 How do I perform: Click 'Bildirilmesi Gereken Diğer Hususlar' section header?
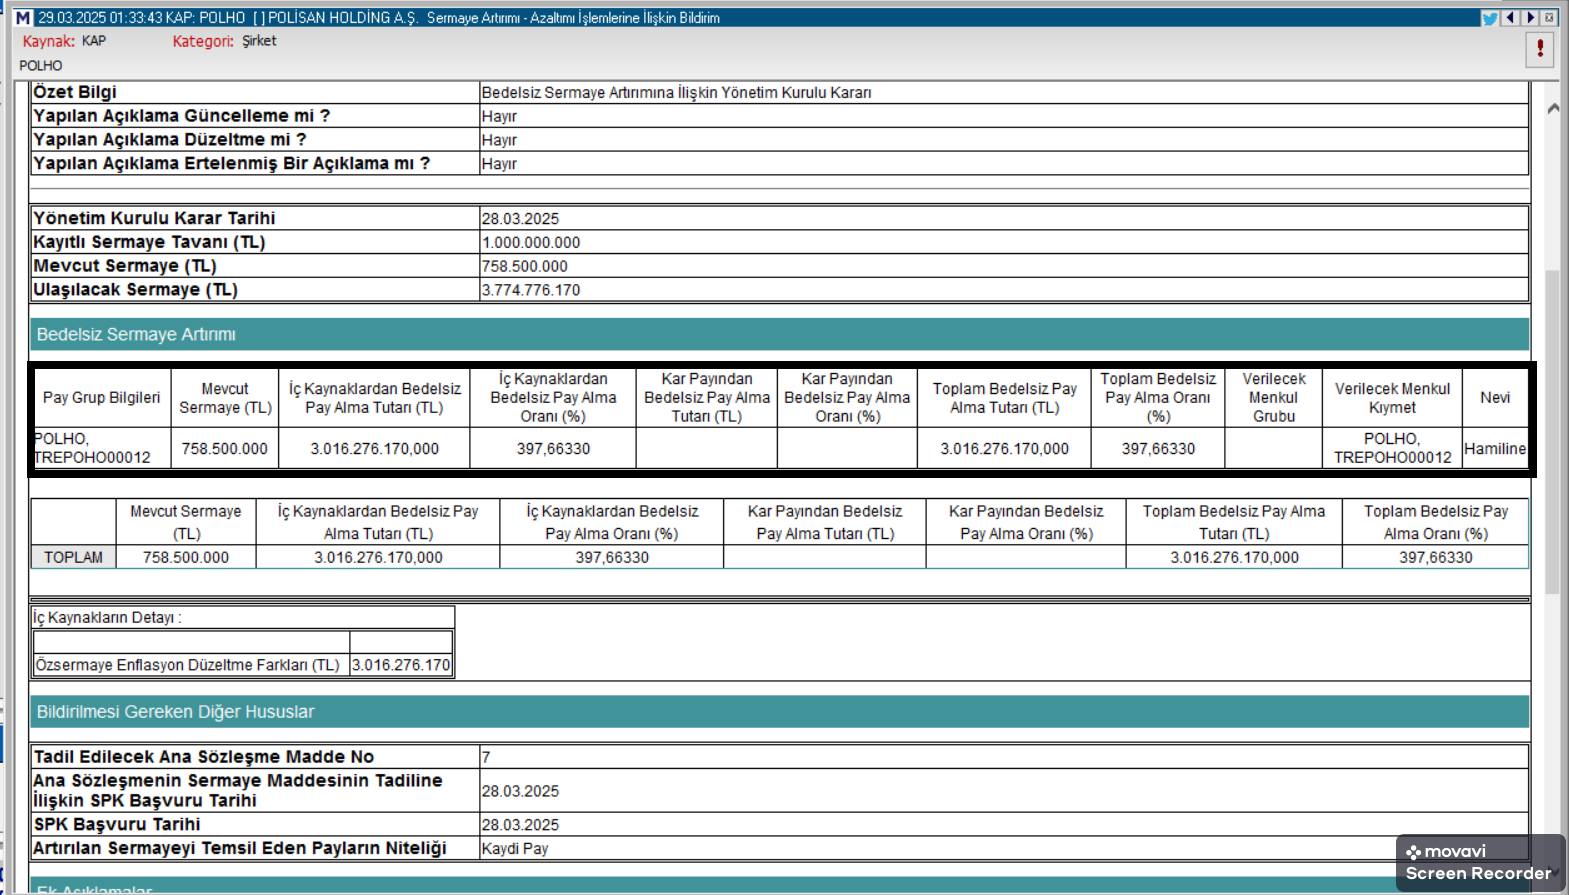click(x=780, y=712)
